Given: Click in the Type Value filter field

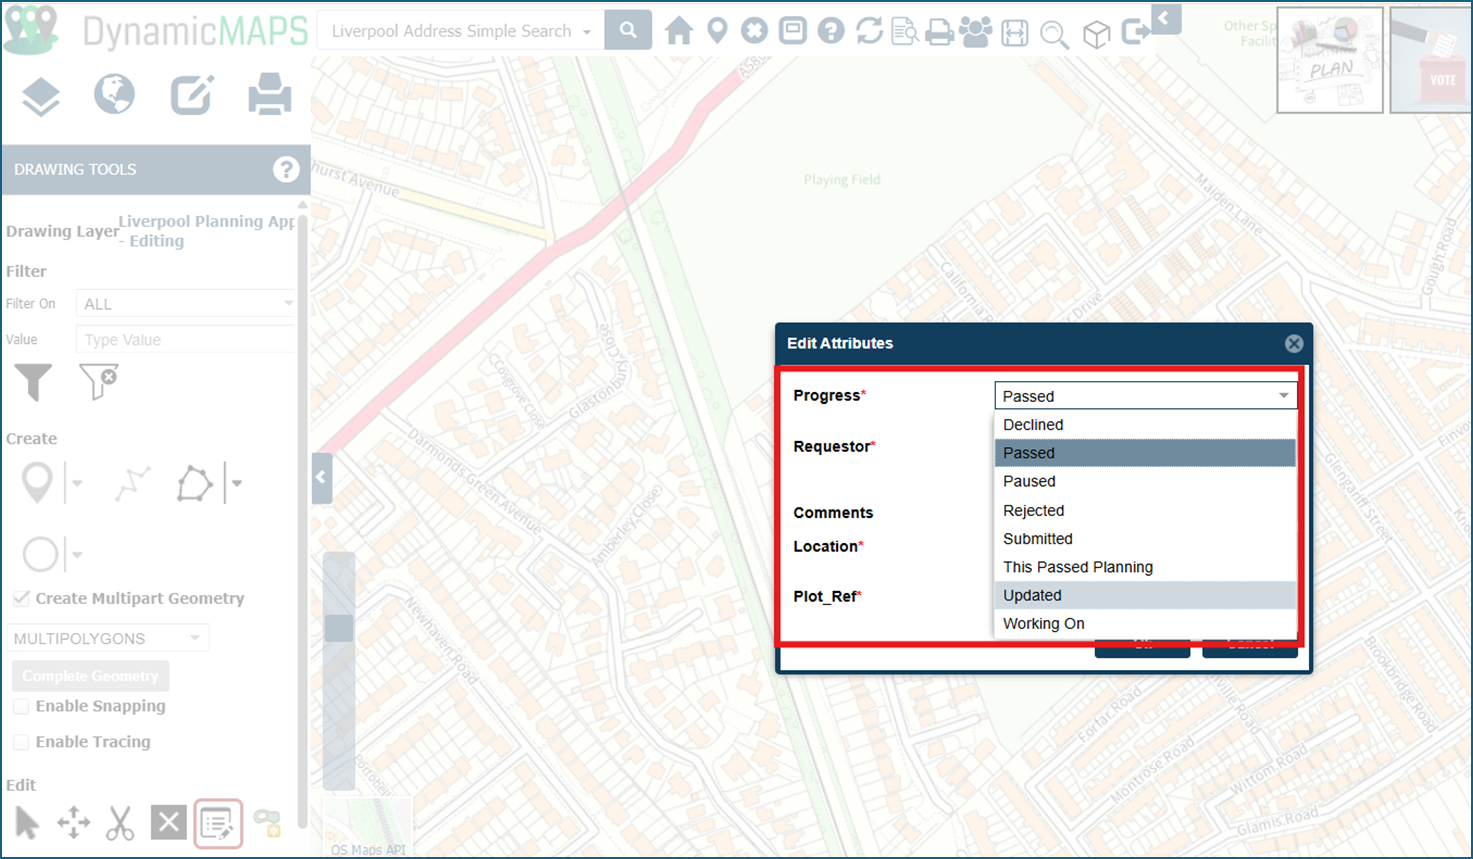Looking at the screenshot, I should pyautogui.click(x=186, y=339).
